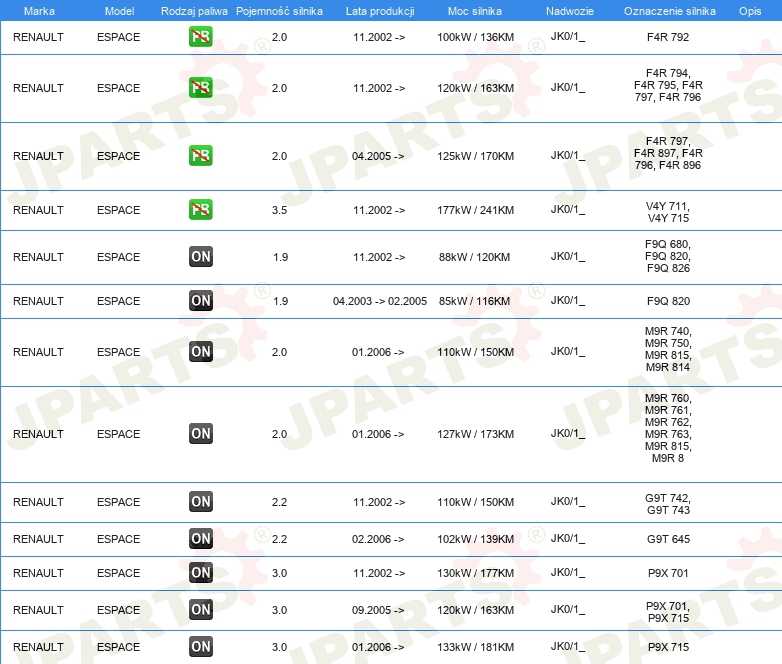
Task: Select engine codes starting with M9R 740
Action: [x=668, y=349]
